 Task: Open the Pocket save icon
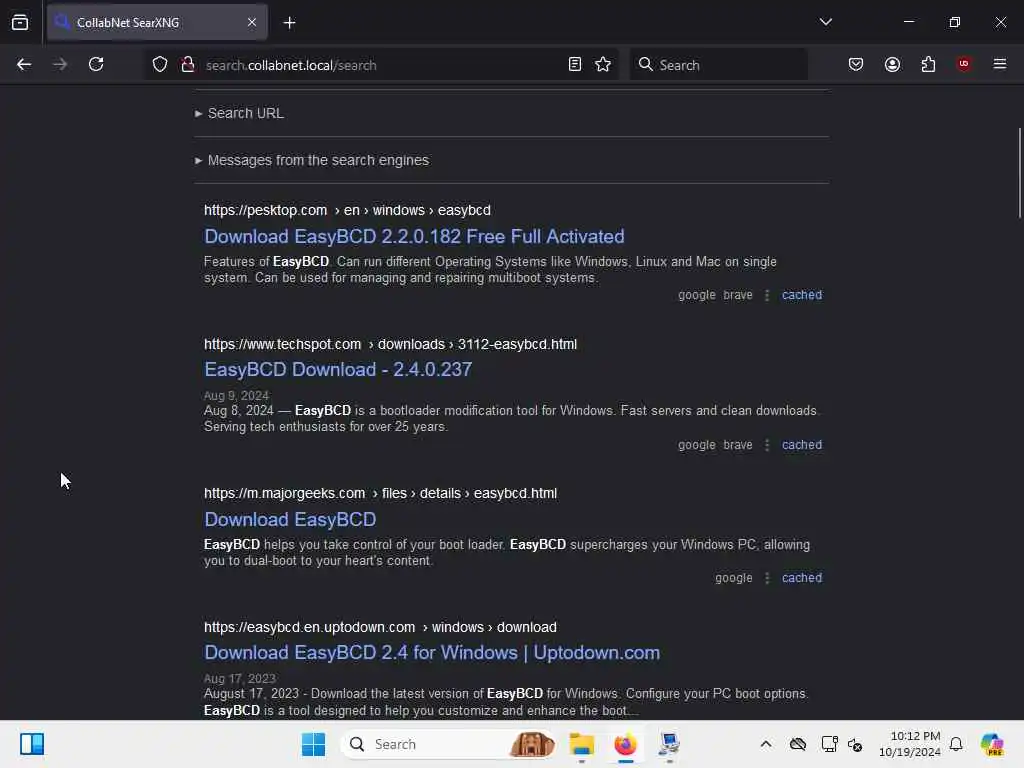856,64
